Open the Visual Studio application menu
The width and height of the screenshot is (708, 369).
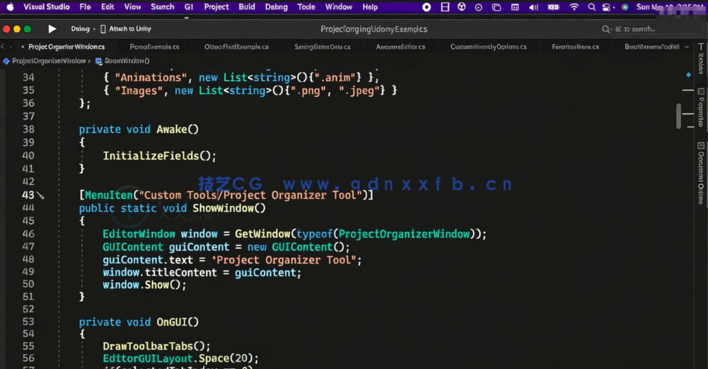pos(47,7)
